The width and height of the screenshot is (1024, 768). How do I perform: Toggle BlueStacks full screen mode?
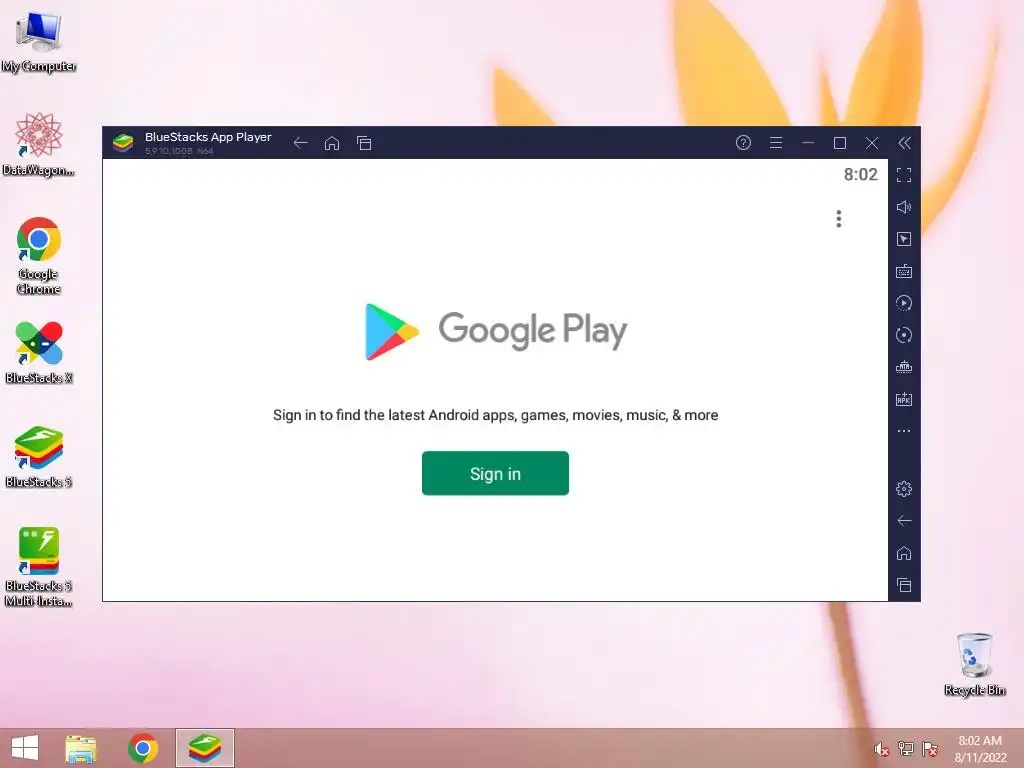click(x=904, y=175)
